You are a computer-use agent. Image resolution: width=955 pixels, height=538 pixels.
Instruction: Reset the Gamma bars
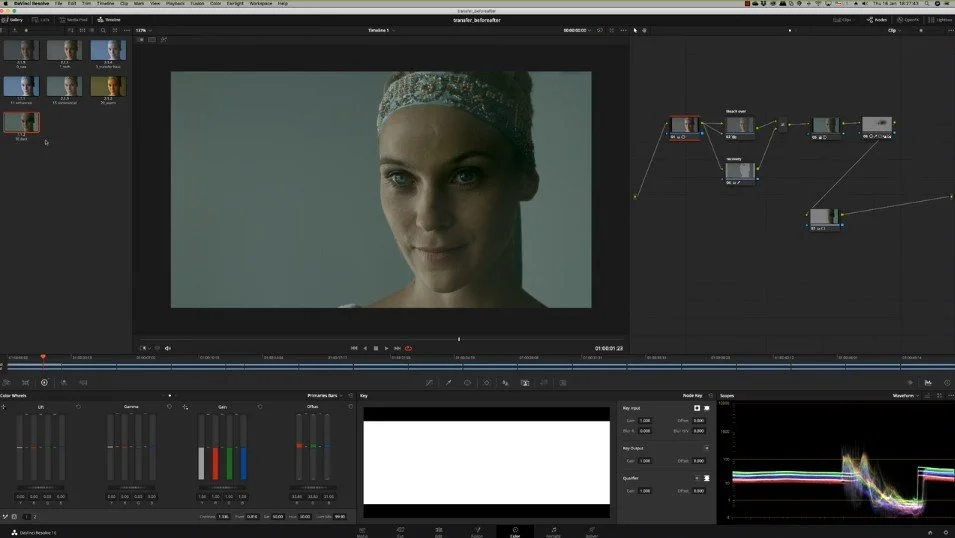(x=169, y=406)
